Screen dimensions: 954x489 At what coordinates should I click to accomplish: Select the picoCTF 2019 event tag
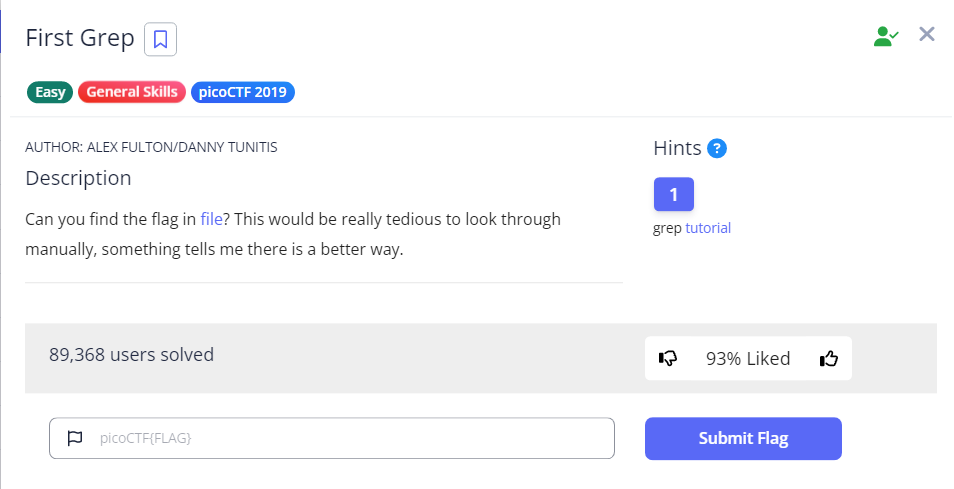[x=242, y=92]
